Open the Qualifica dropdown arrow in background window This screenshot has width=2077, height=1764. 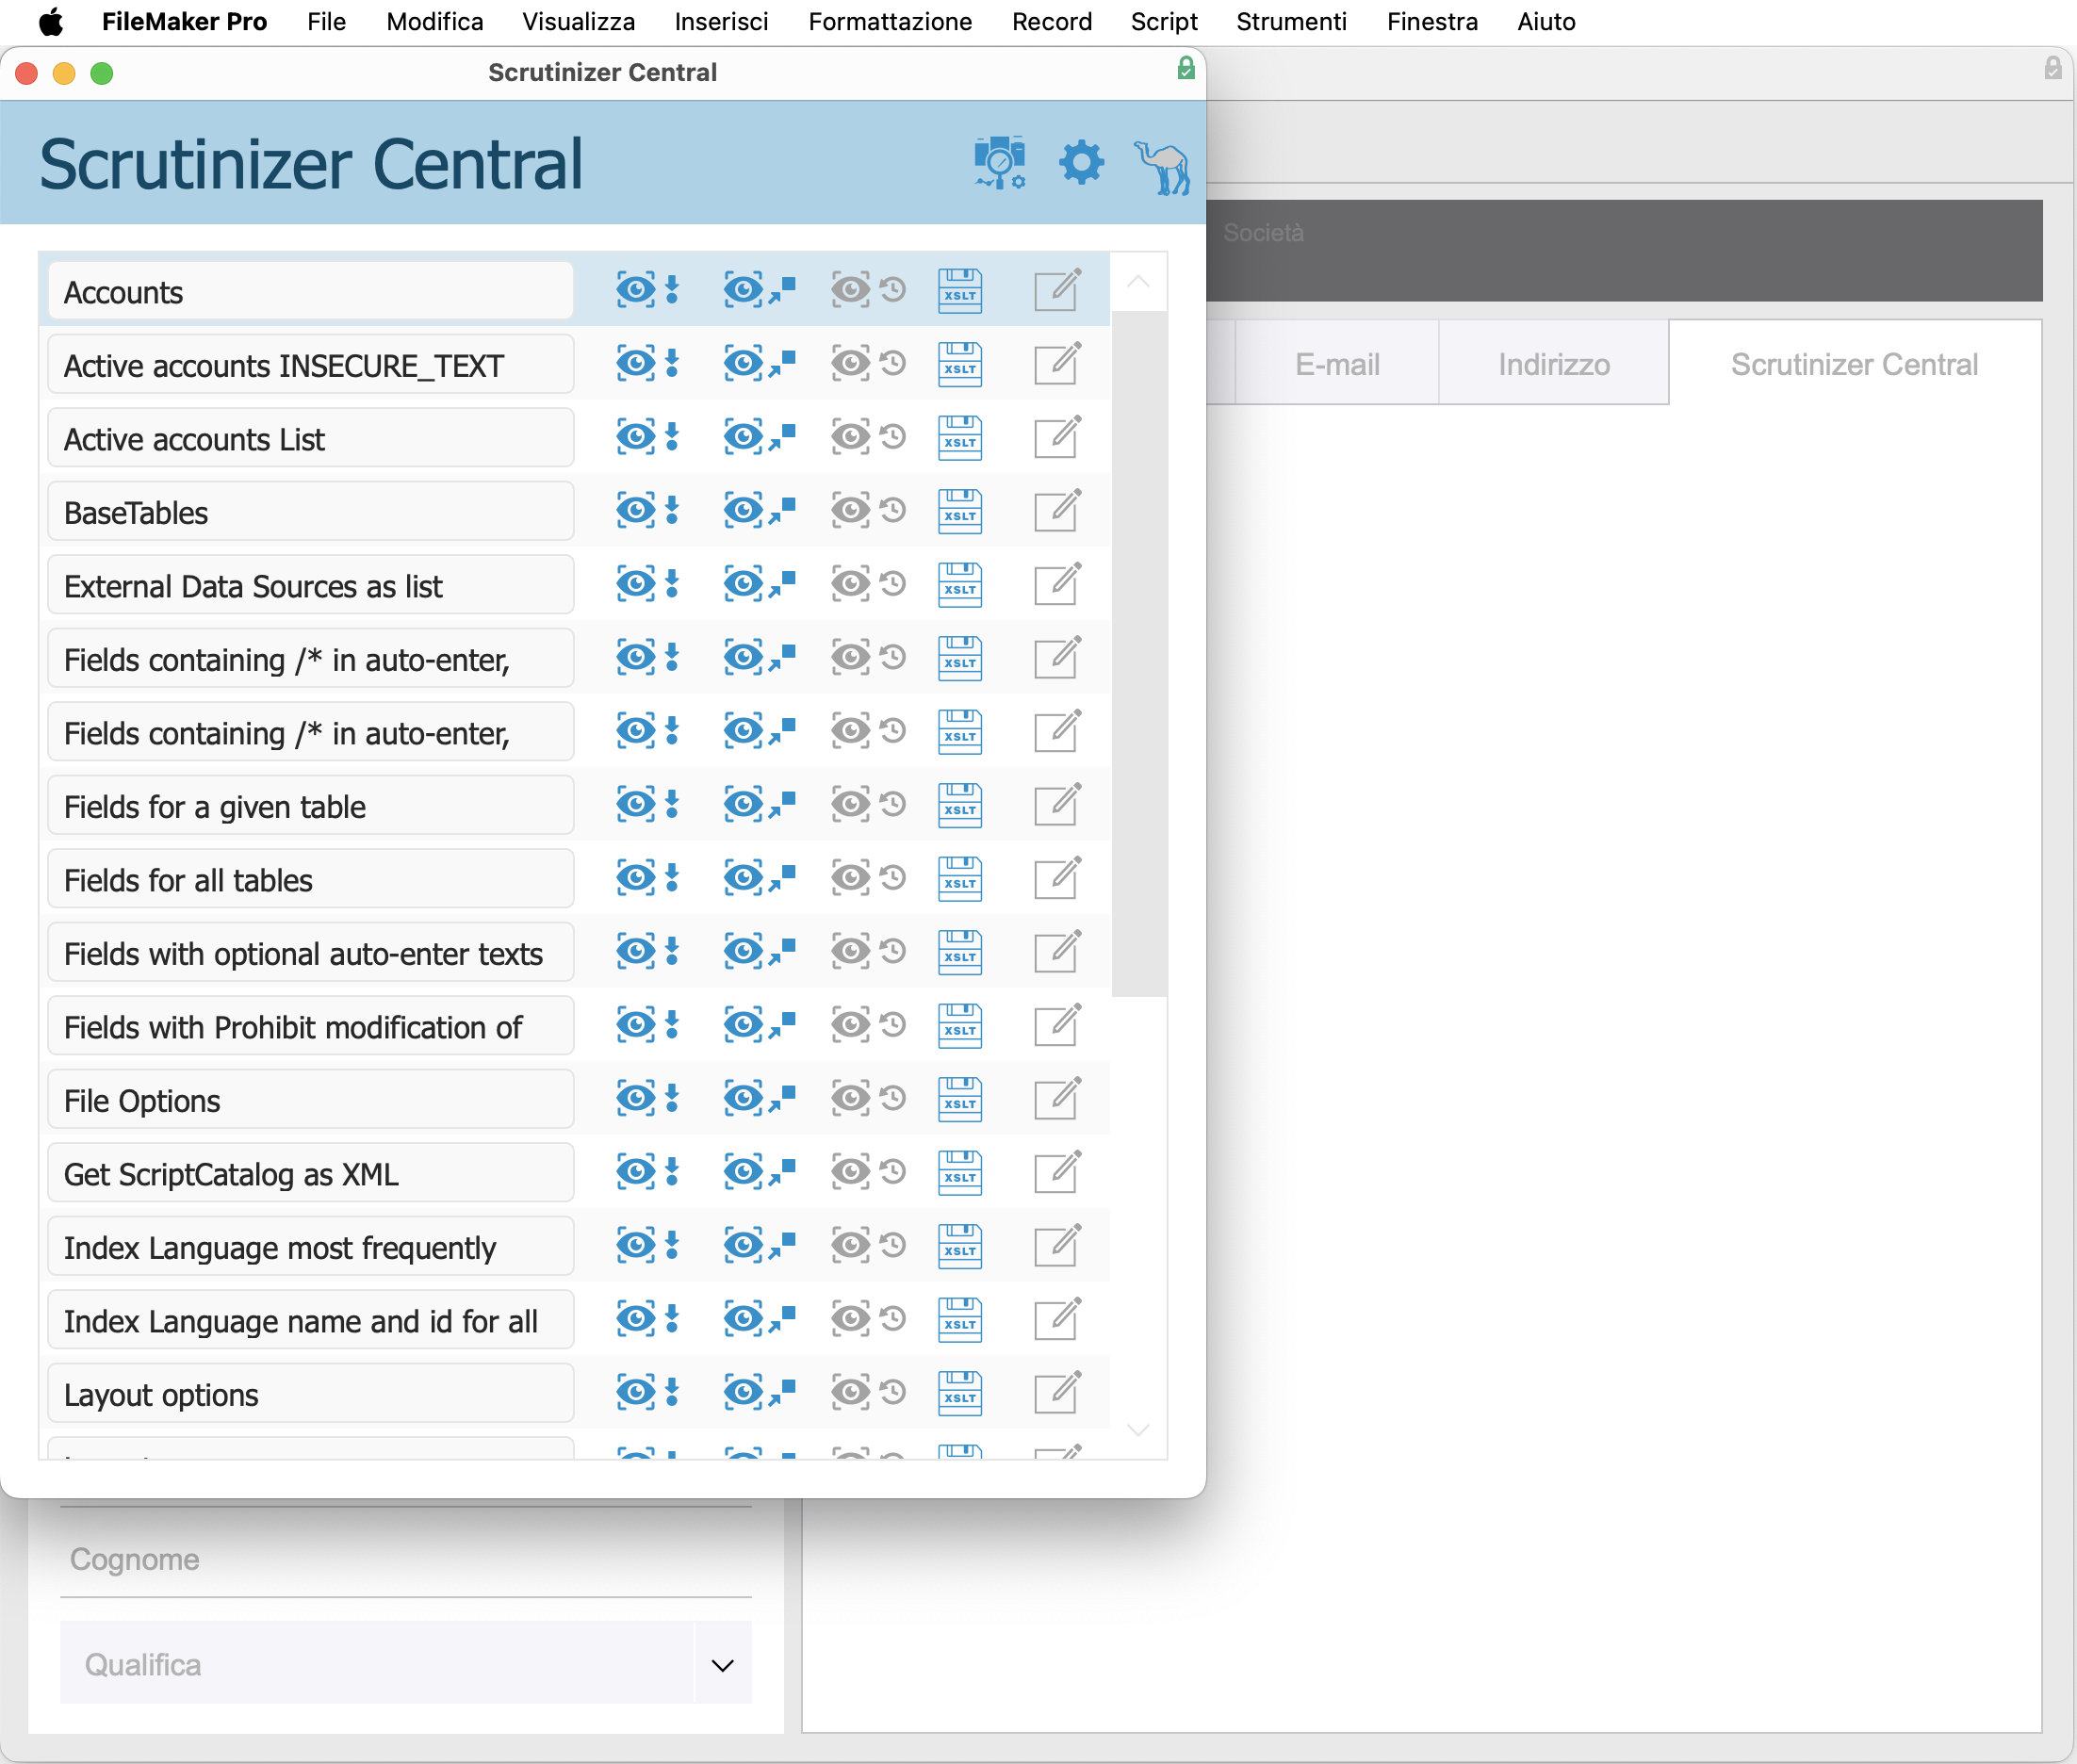pyautogui.click(x=722, y=1665)
